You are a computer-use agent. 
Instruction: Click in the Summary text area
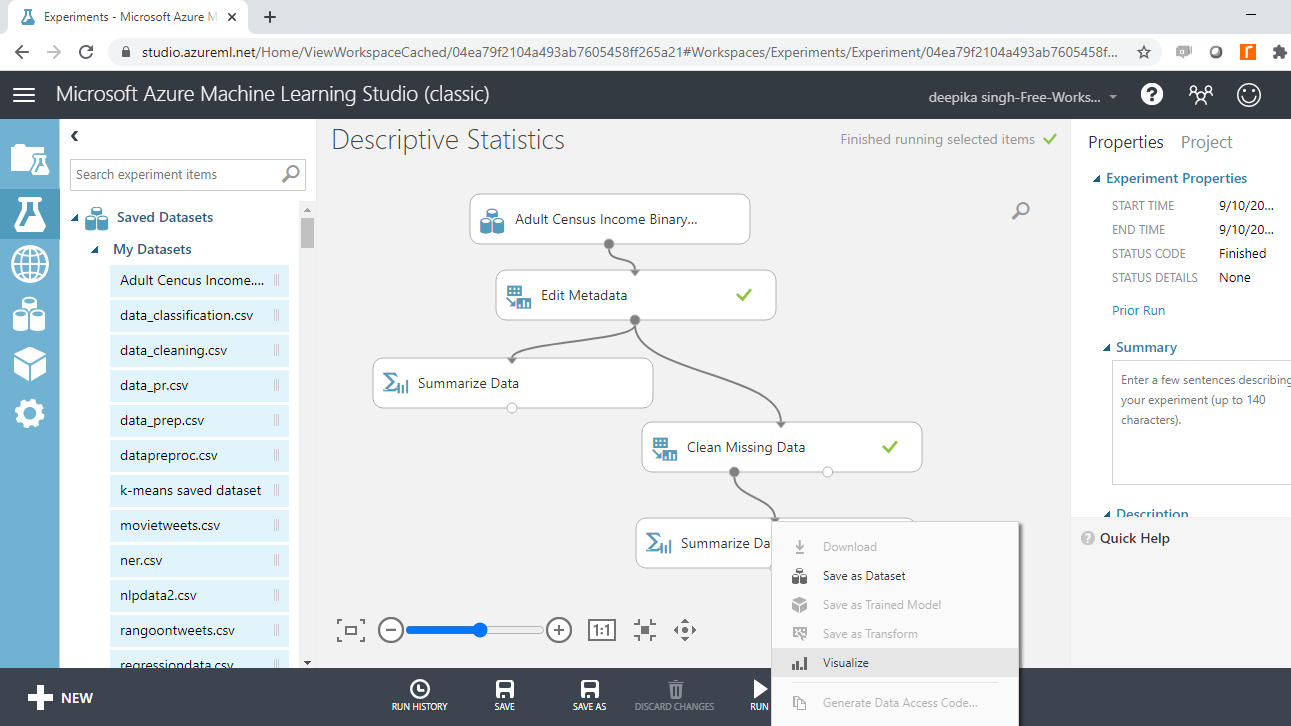[1201, 423]
